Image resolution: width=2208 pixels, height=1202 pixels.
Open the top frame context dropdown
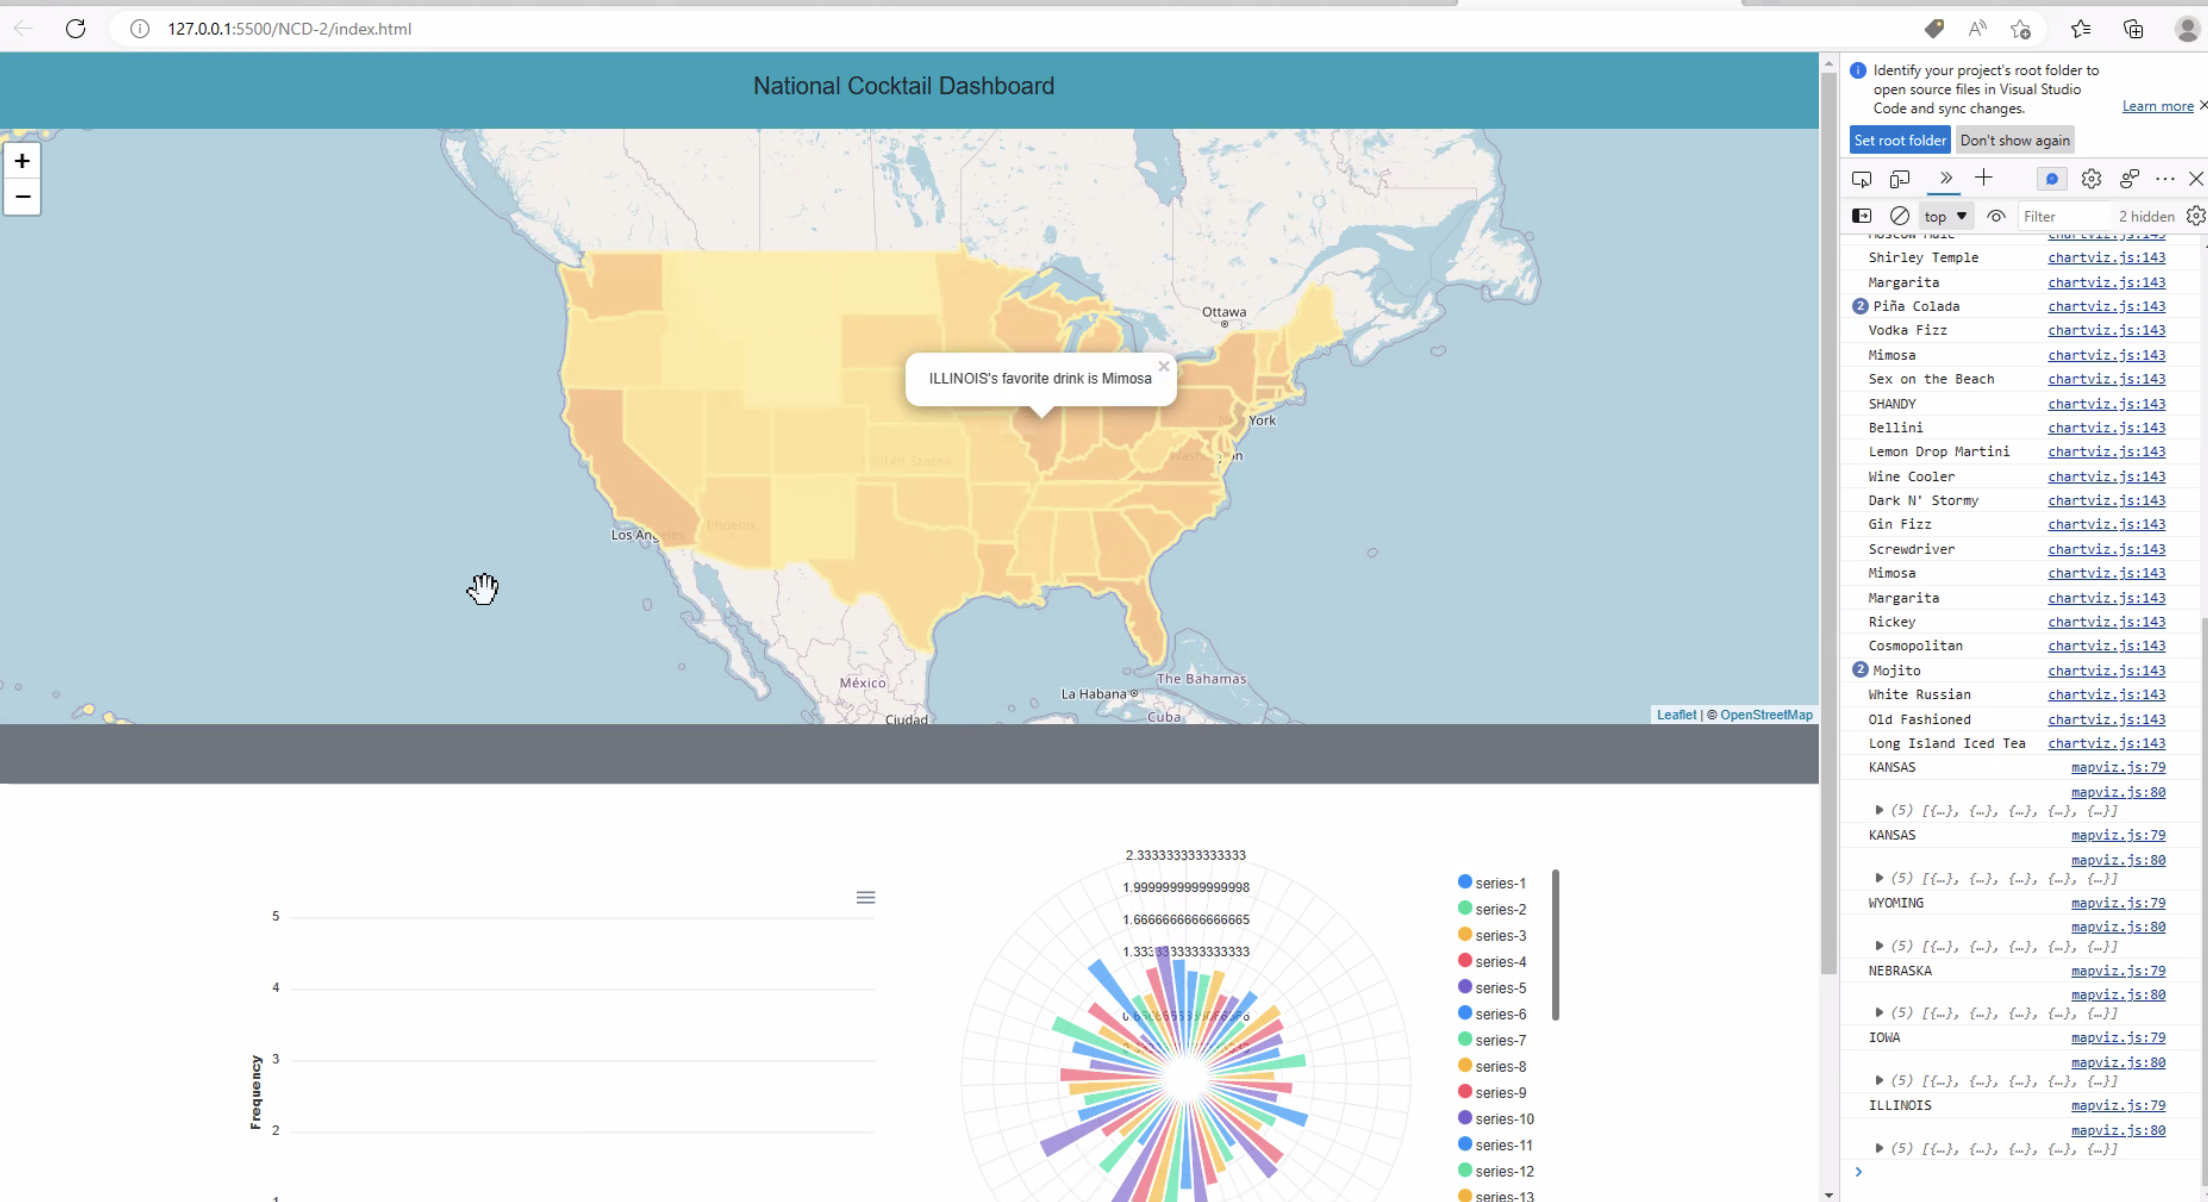1945,215
